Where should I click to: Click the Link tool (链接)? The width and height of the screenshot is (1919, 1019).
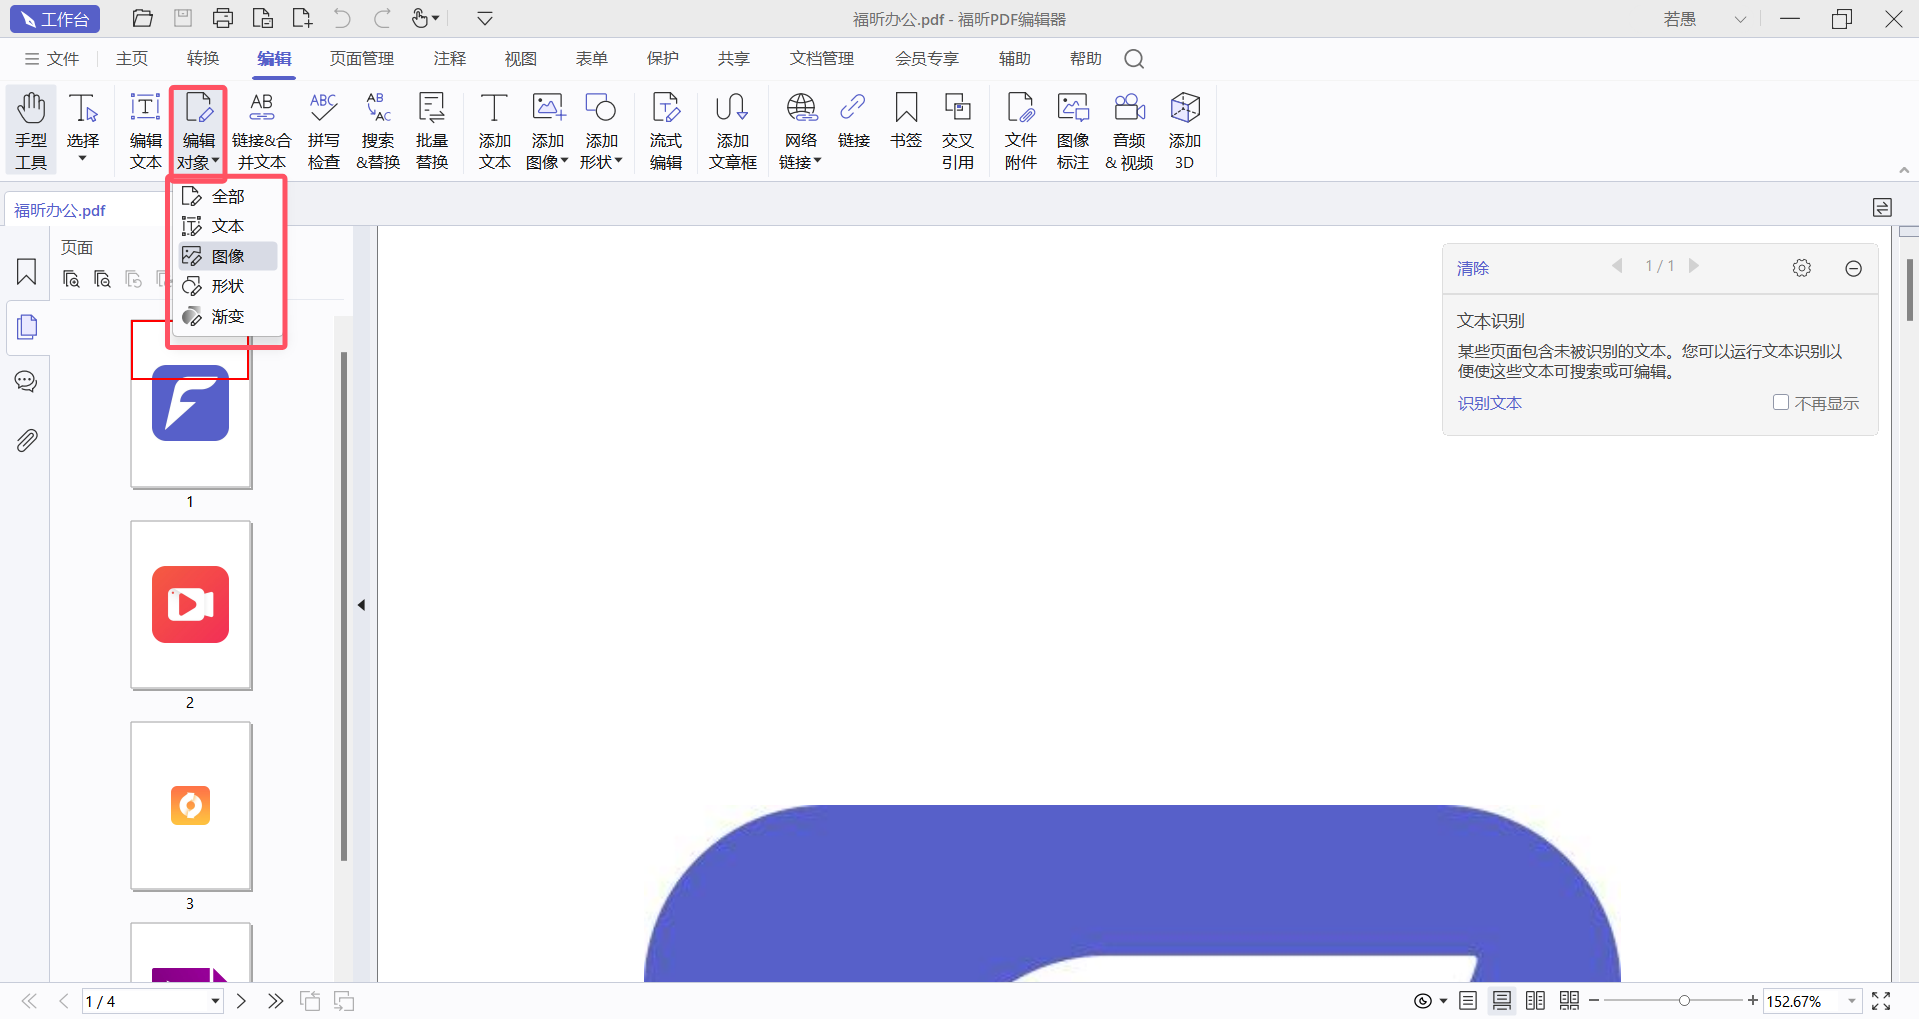pos(853,121)
